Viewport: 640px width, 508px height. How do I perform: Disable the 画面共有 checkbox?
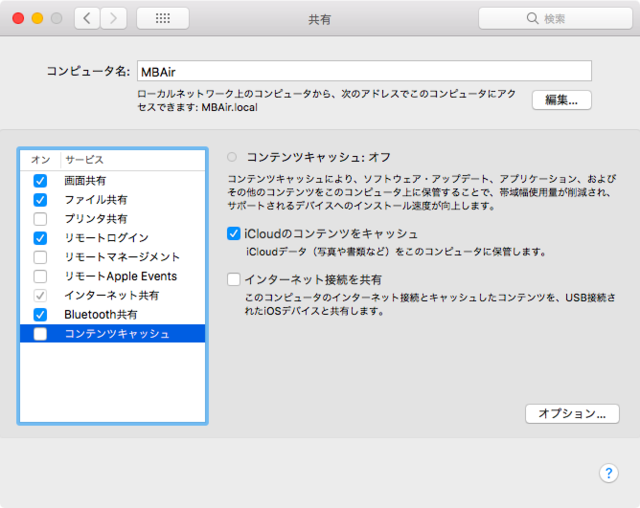pos(40,180)
